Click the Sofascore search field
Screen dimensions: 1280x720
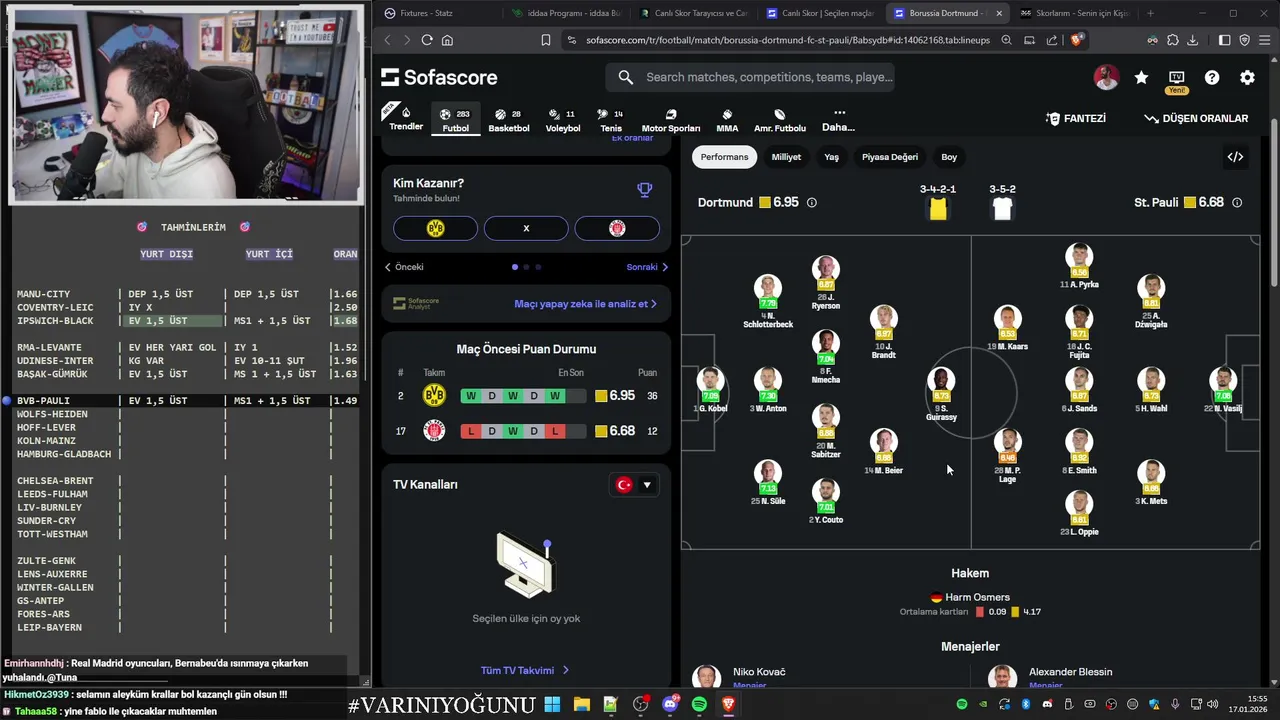click(x=751, y=77)
